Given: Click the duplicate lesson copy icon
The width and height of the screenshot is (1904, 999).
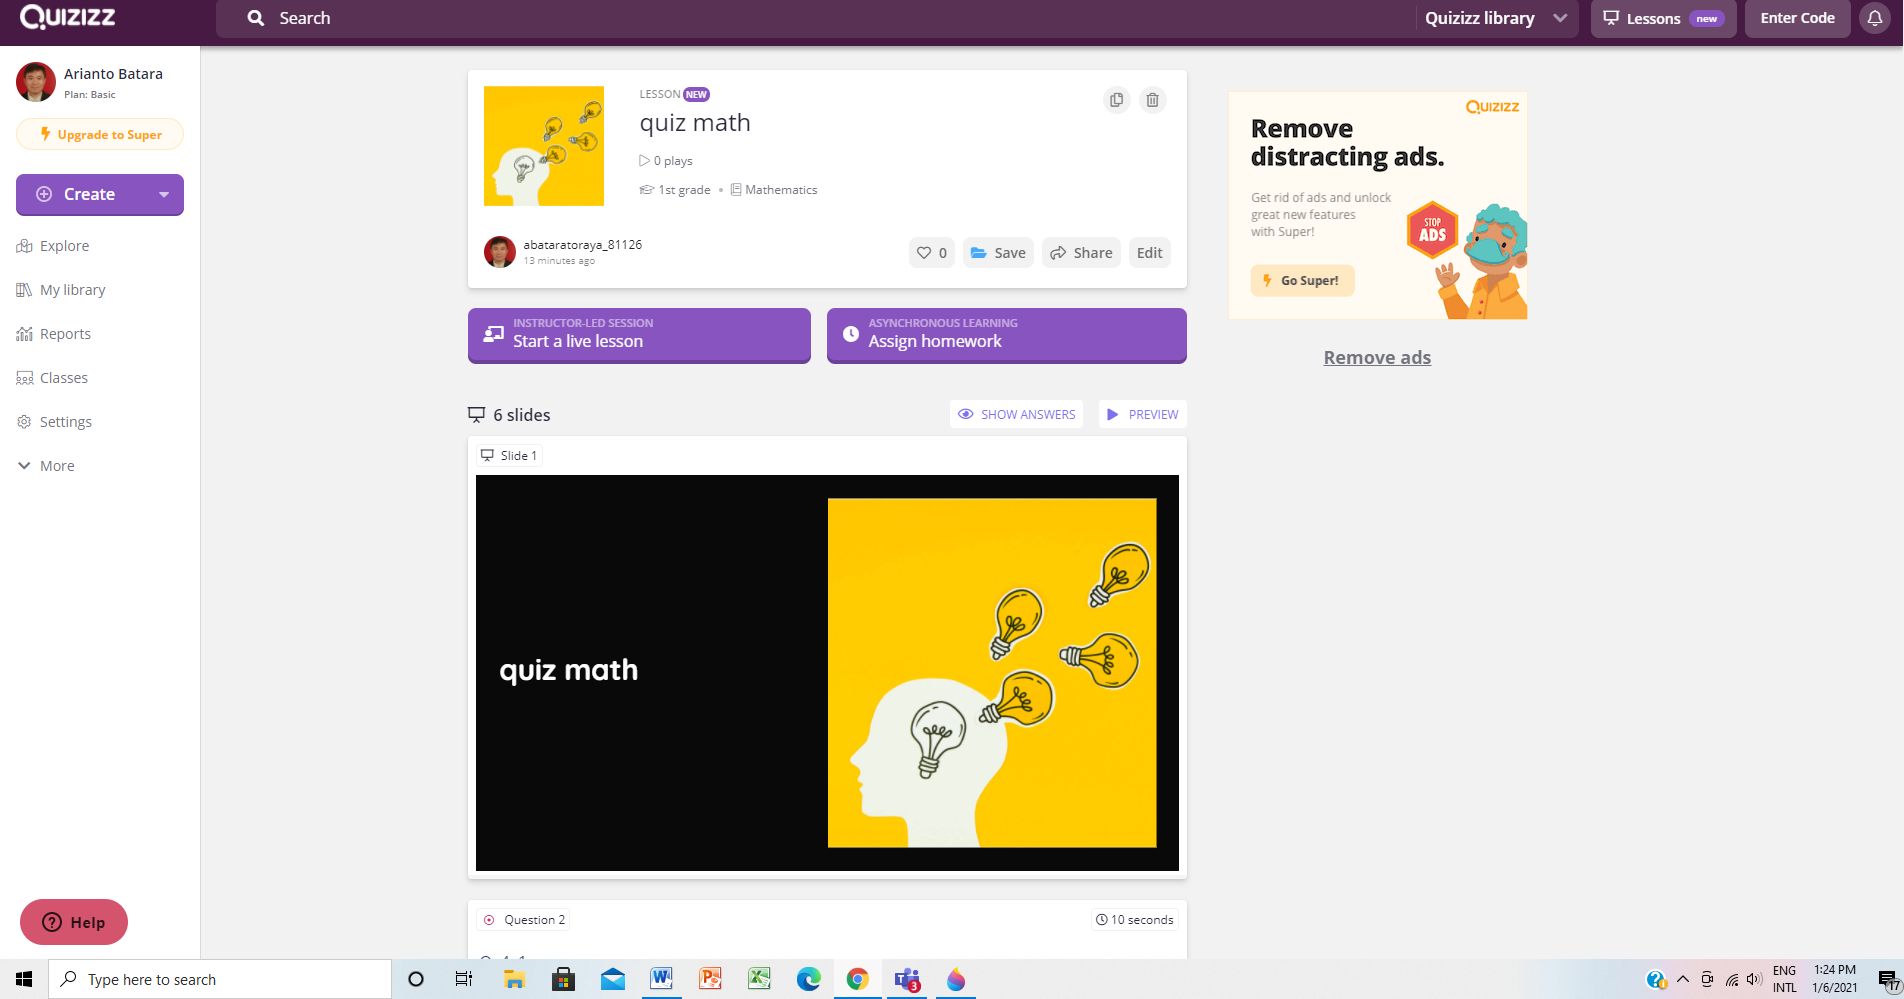Looking at the screenshot, I should click(x=1116, y=100).
